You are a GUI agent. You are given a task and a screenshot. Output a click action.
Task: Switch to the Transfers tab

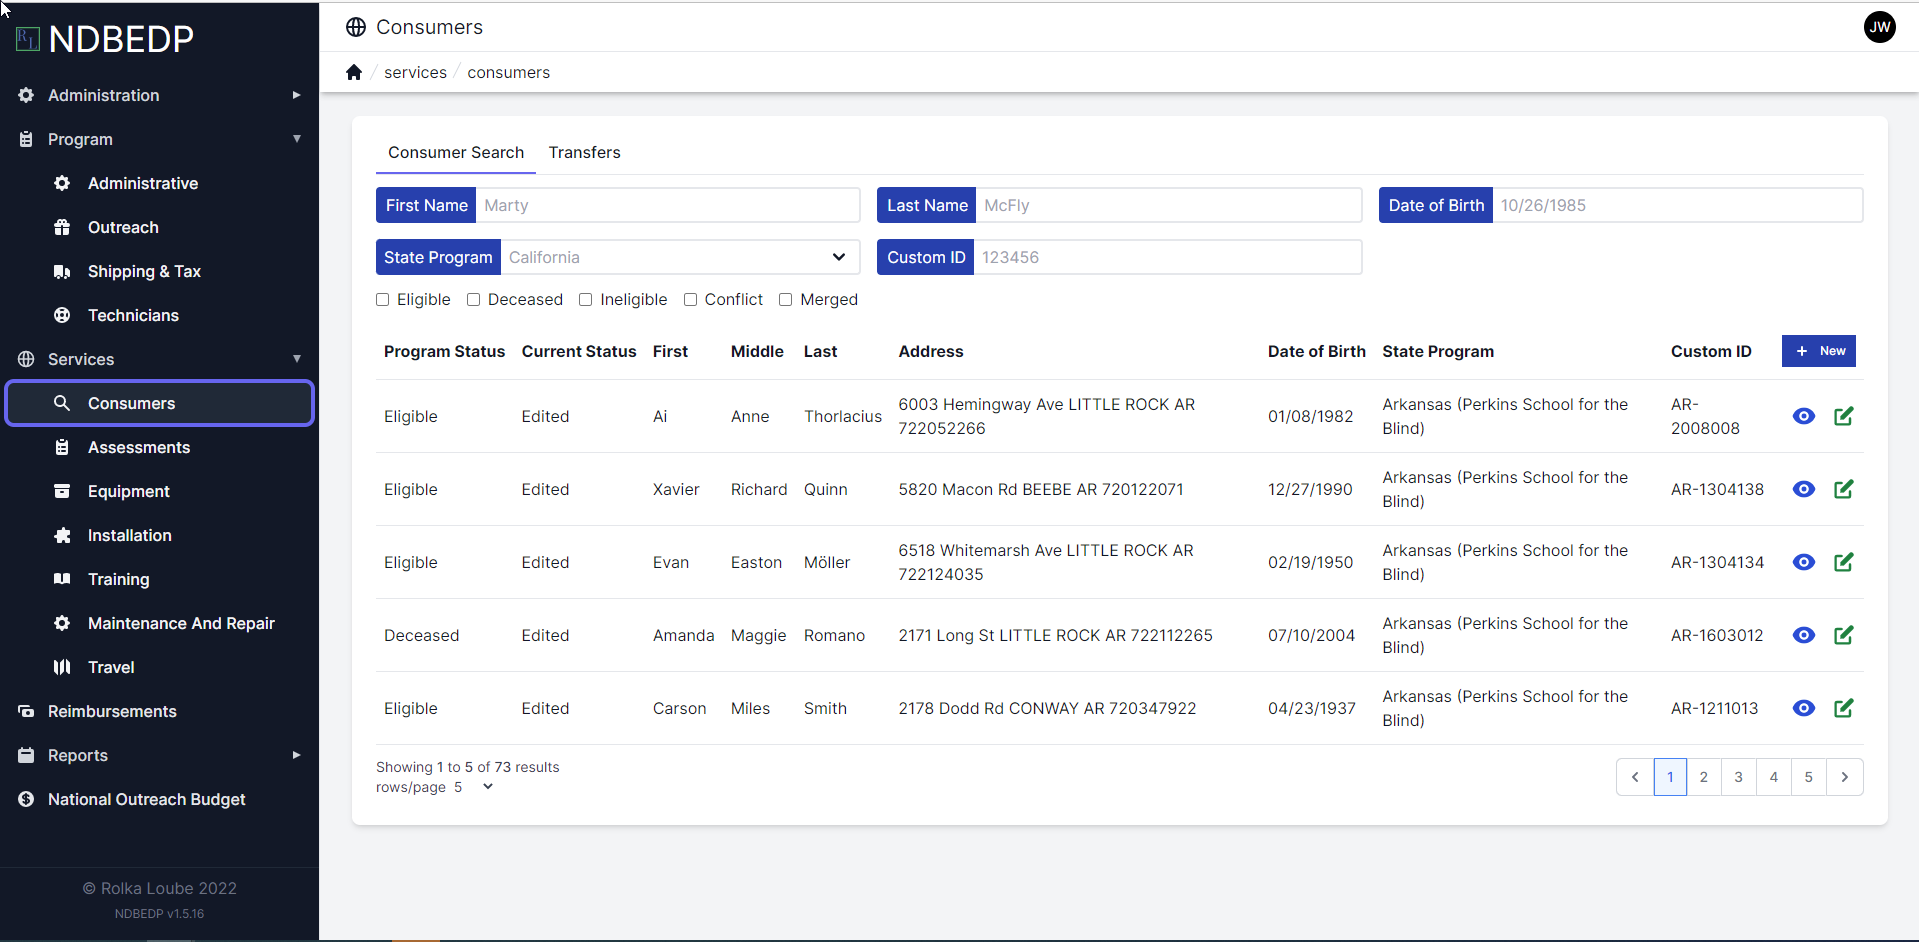tap(584, 152)
